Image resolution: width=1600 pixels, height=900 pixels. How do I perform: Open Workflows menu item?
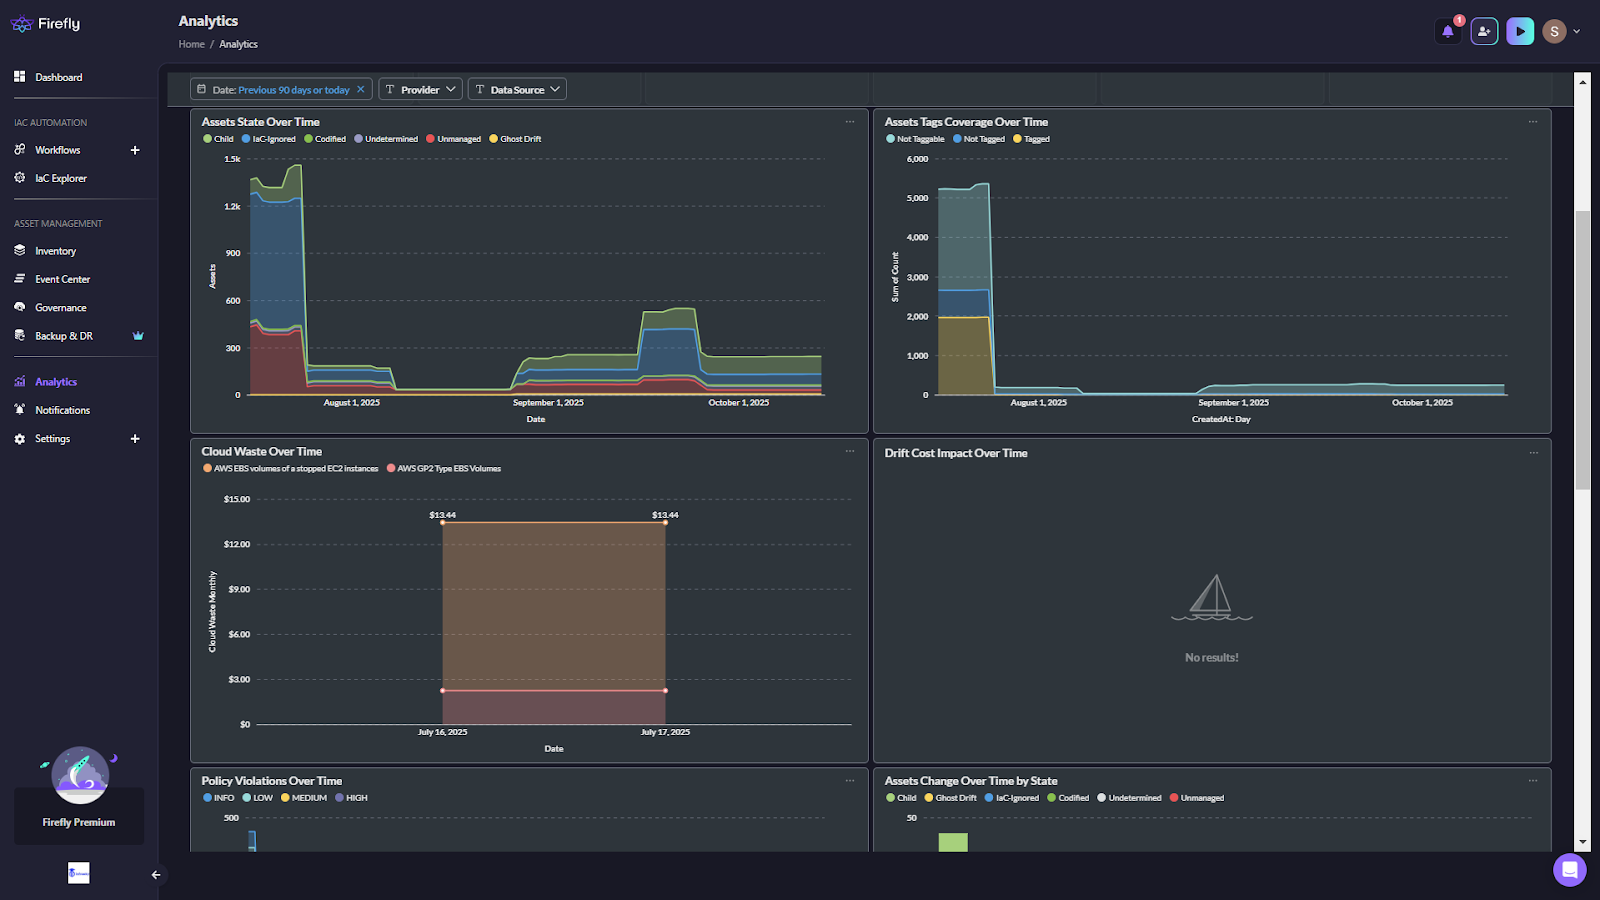pos(58,150)
